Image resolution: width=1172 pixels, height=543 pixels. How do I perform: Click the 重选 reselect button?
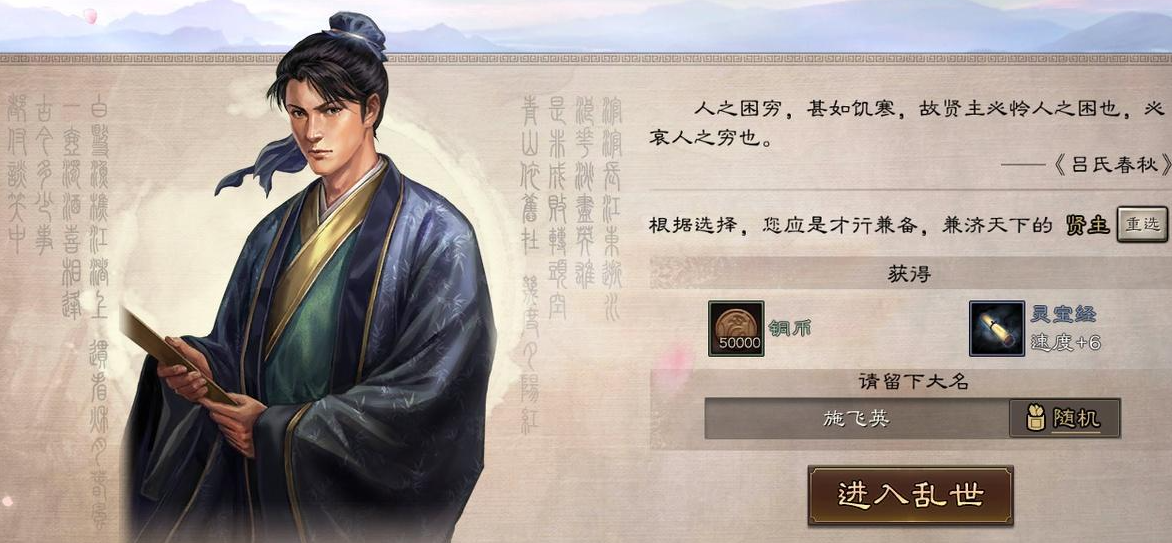1142,224
